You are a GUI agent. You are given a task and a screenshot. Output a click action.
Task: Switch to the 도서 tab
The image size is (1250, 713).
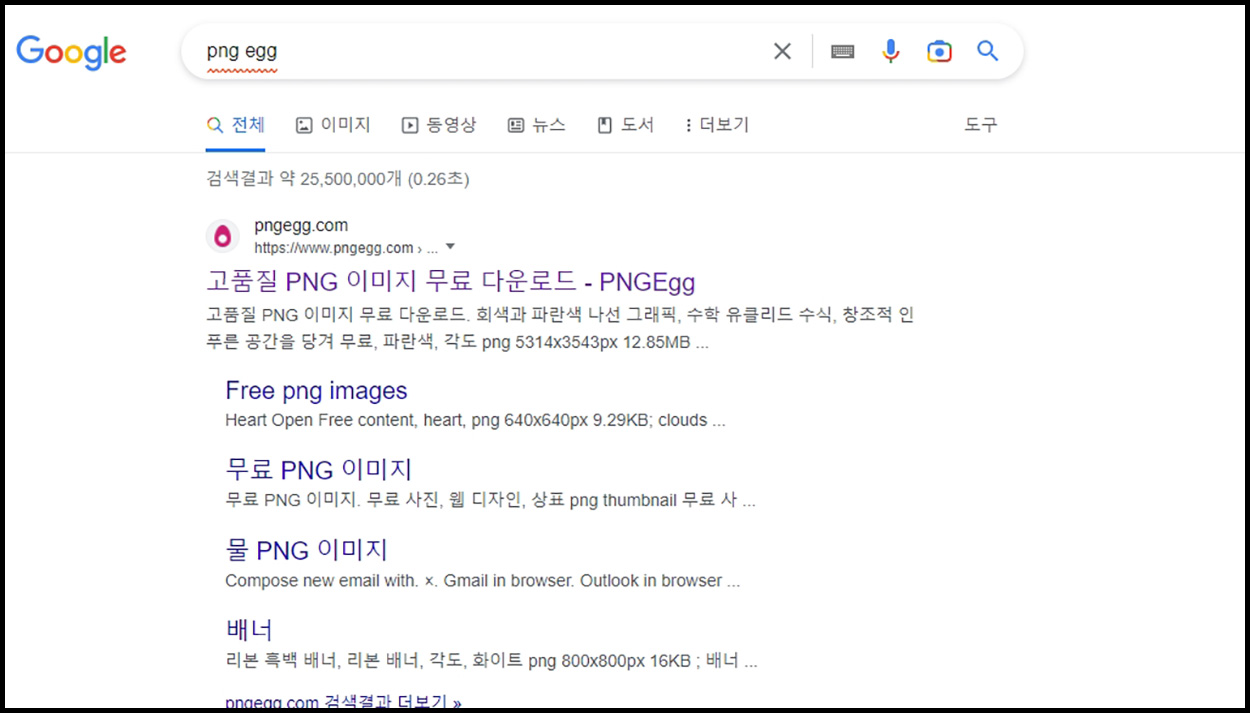tap(625, 125)
